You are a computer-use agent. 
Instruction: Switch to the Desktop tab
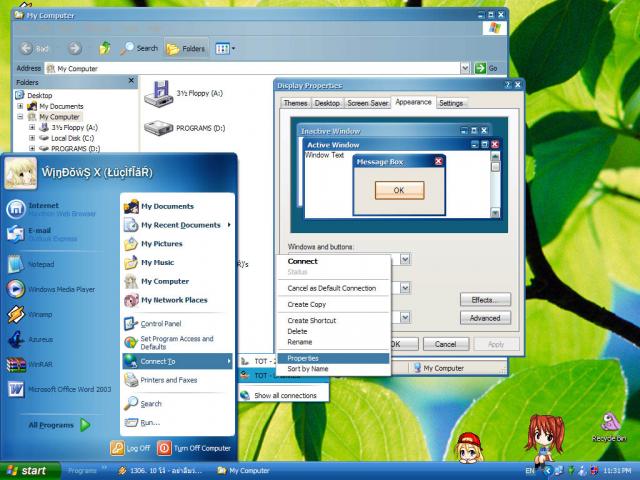pos(327,103)
